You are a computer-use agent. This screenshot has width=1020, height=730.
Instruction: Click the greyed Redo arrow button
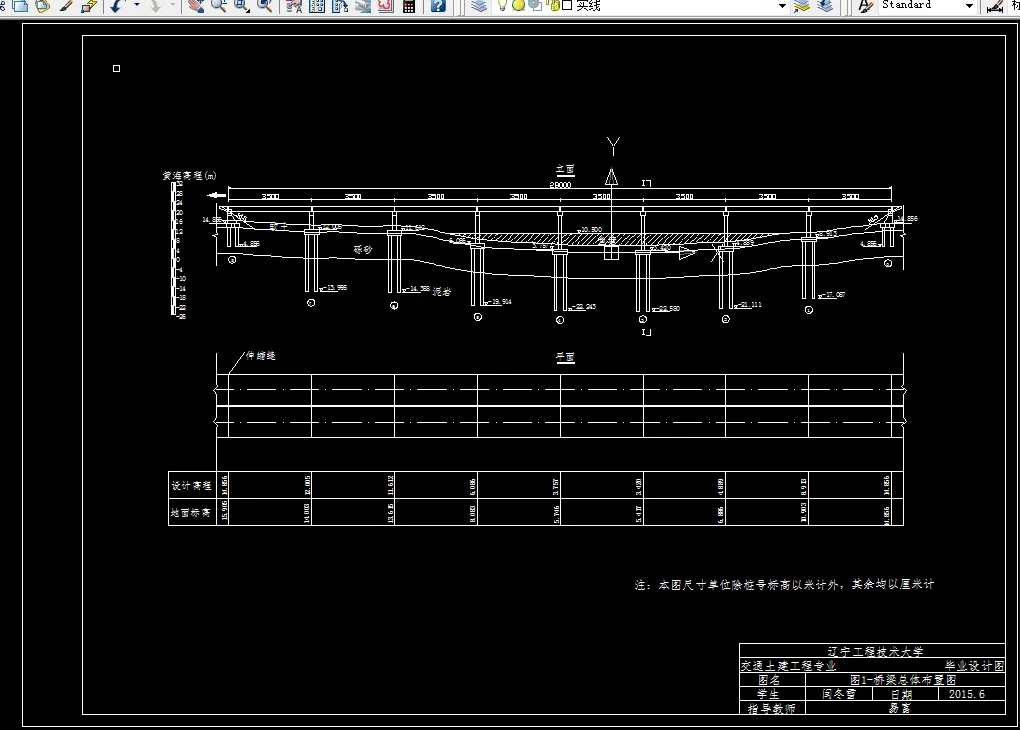(155, 6)
